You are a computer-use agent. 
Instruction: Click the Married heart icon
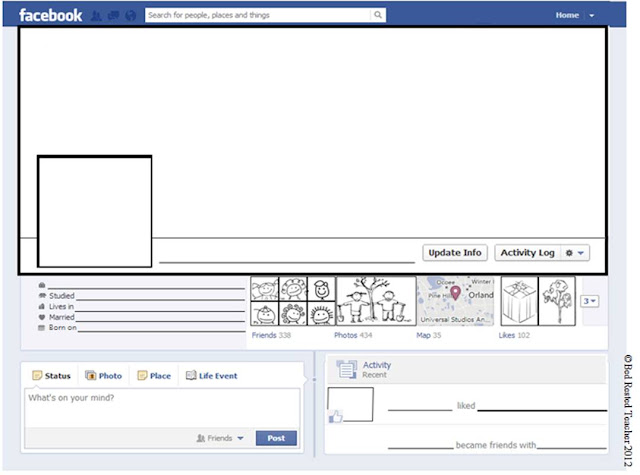(x=42, y=317)
